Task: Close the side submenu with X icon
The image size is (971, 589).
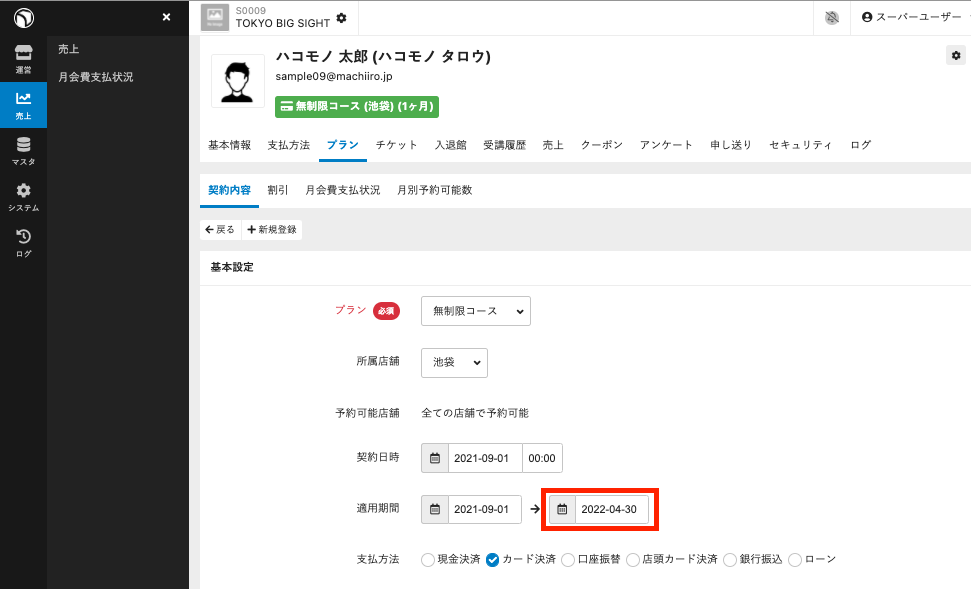Action: 166,17
